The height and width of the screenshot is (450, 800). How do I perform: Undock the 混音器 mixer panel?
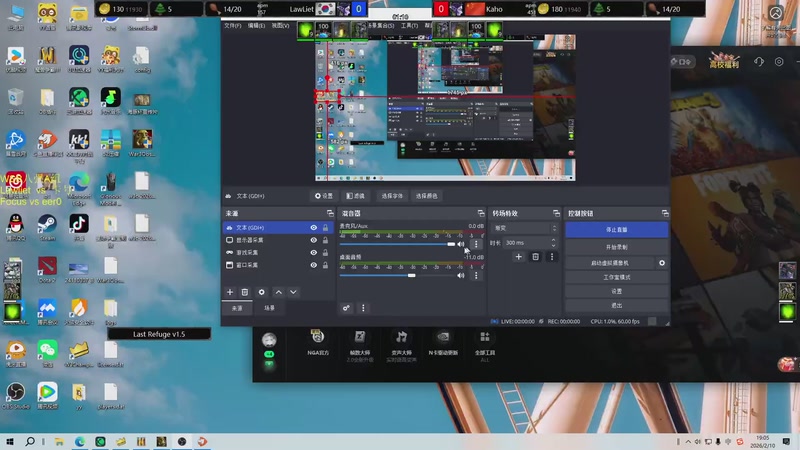click(481, 213)
